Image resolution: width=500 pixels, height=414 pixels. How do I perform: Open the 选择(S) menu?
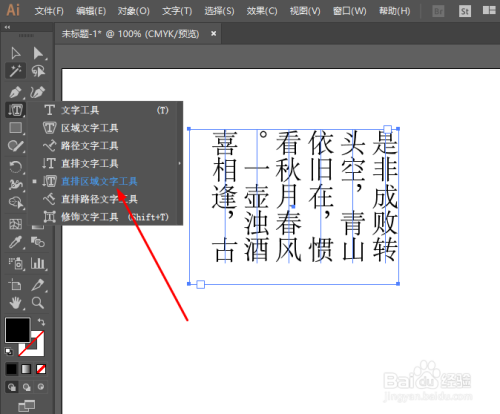(x=219, y=11)
